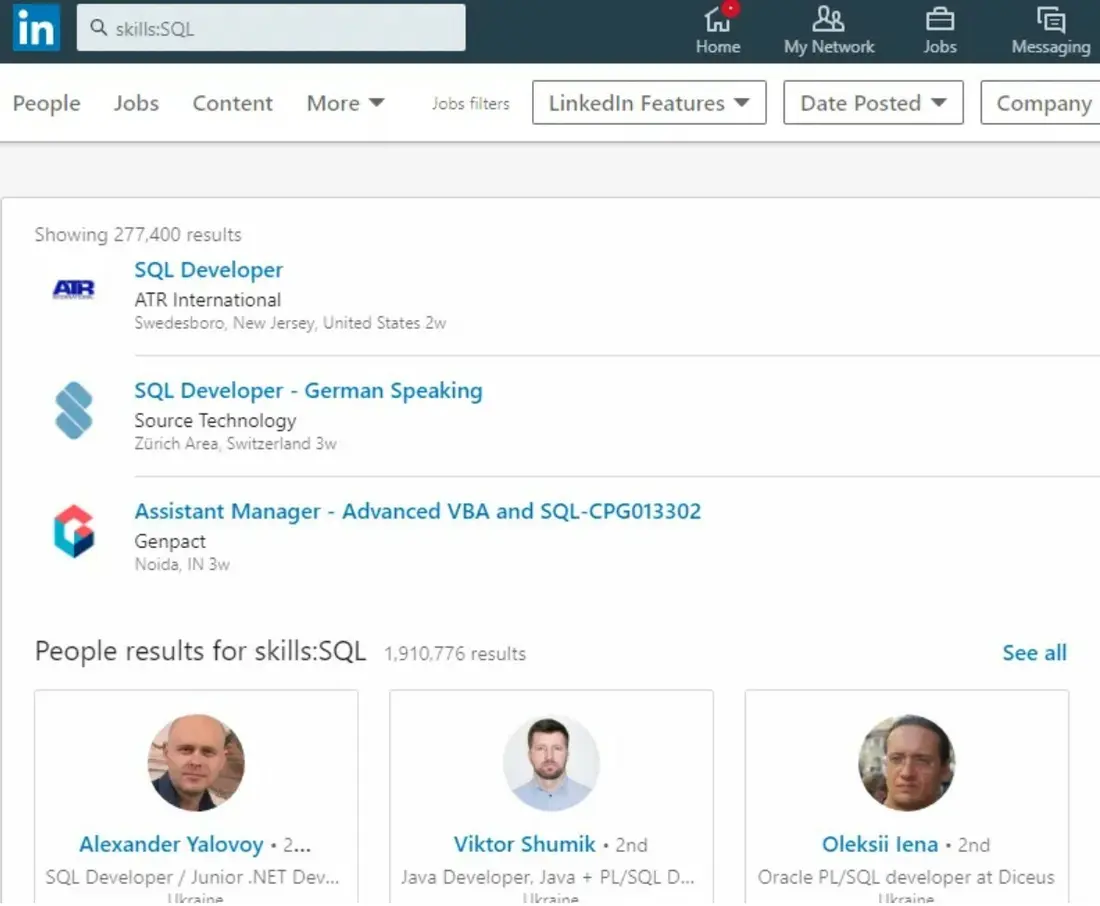Viewport: 1100px width, 906px height.
Task: Click 'Java Developer, Java + PL/SQL D...' headline
Action: pos(548,877)
